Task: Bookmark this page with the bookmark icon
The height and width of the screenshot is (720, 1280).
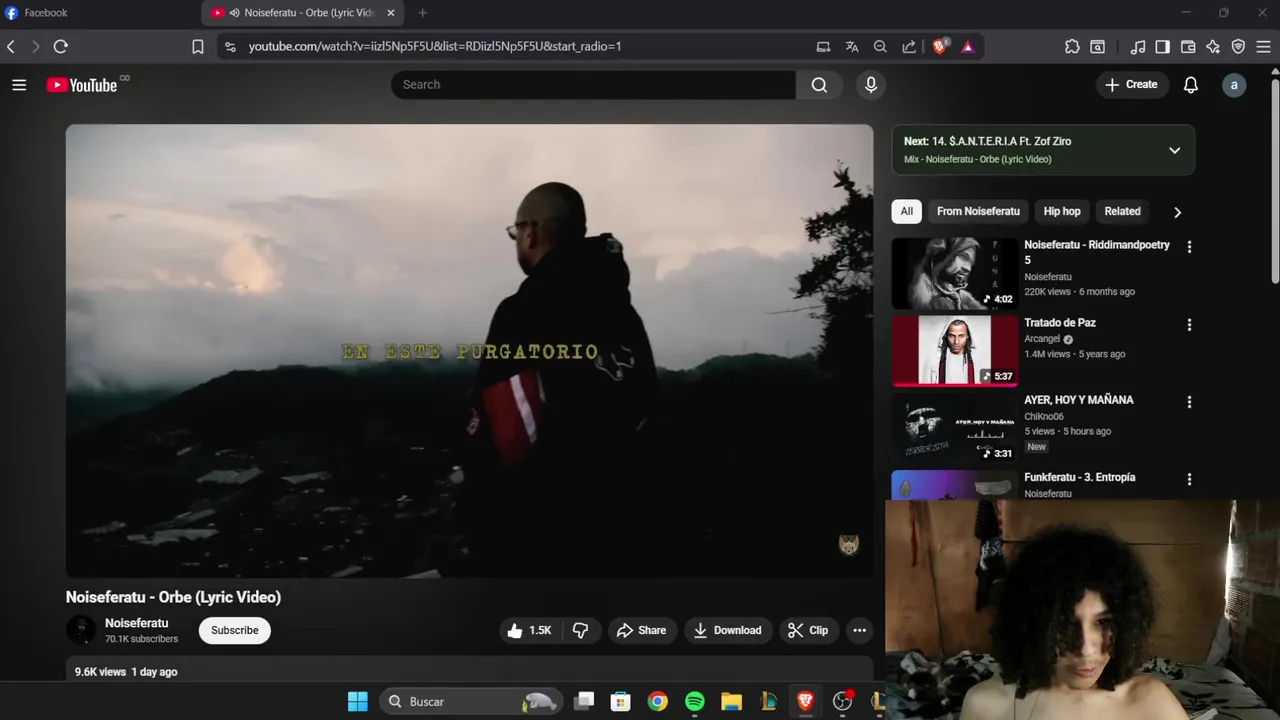Action: 198,46
